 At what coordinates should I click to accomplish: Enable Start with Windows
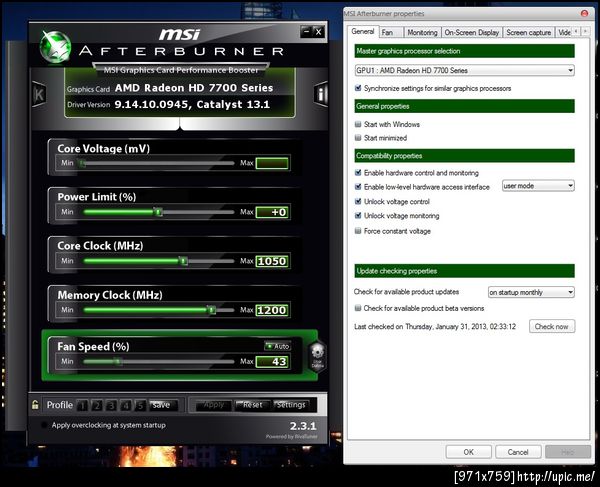(358, 124)
